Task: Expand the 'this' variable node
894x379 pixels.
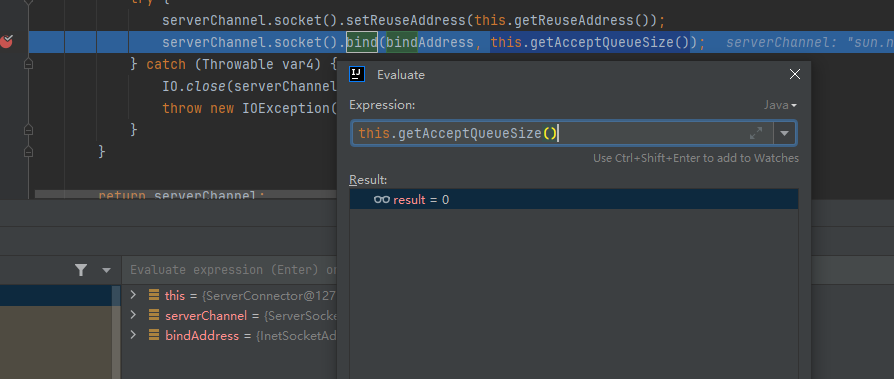Action: point(133,295)
